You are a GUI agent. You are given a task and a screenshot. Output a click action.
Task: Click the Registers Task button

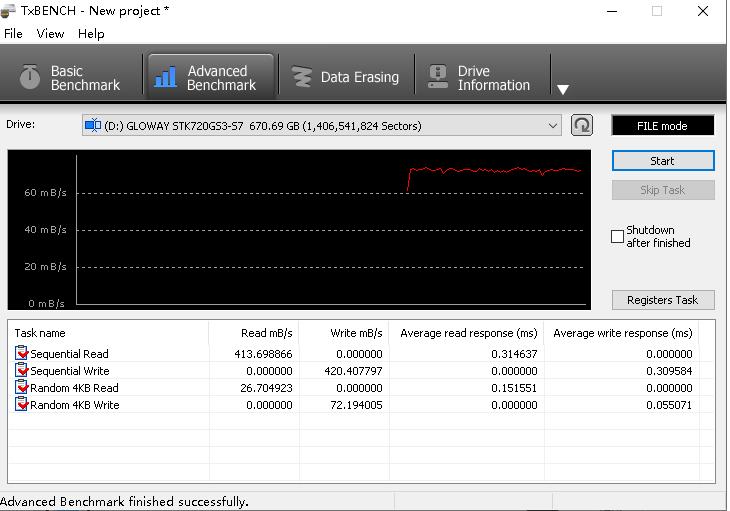(662, 300)
